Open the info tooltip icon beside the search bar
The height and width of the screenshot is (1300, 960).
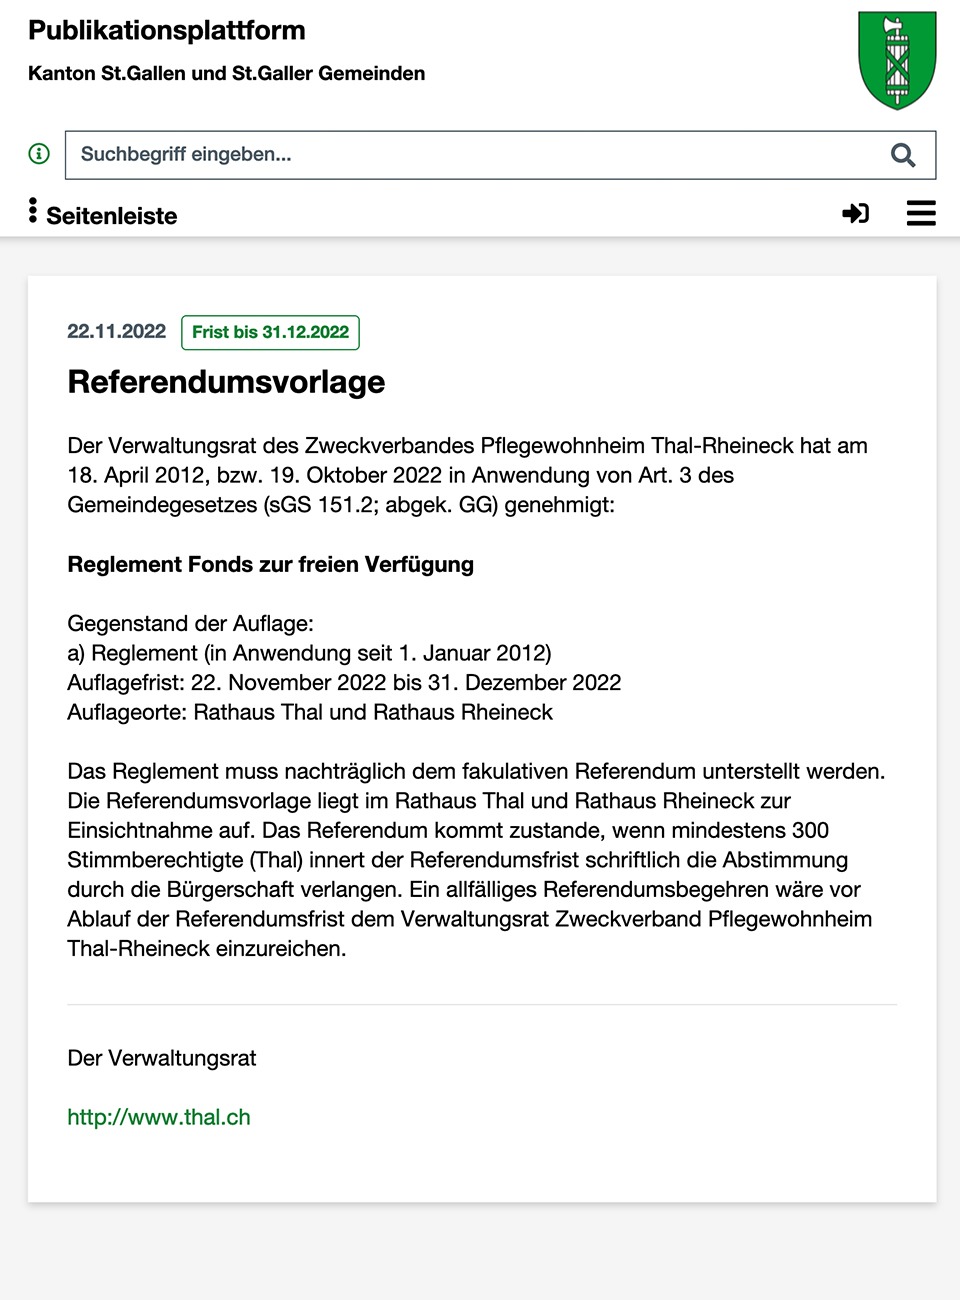pyautogui.click(x=39, y=155)
